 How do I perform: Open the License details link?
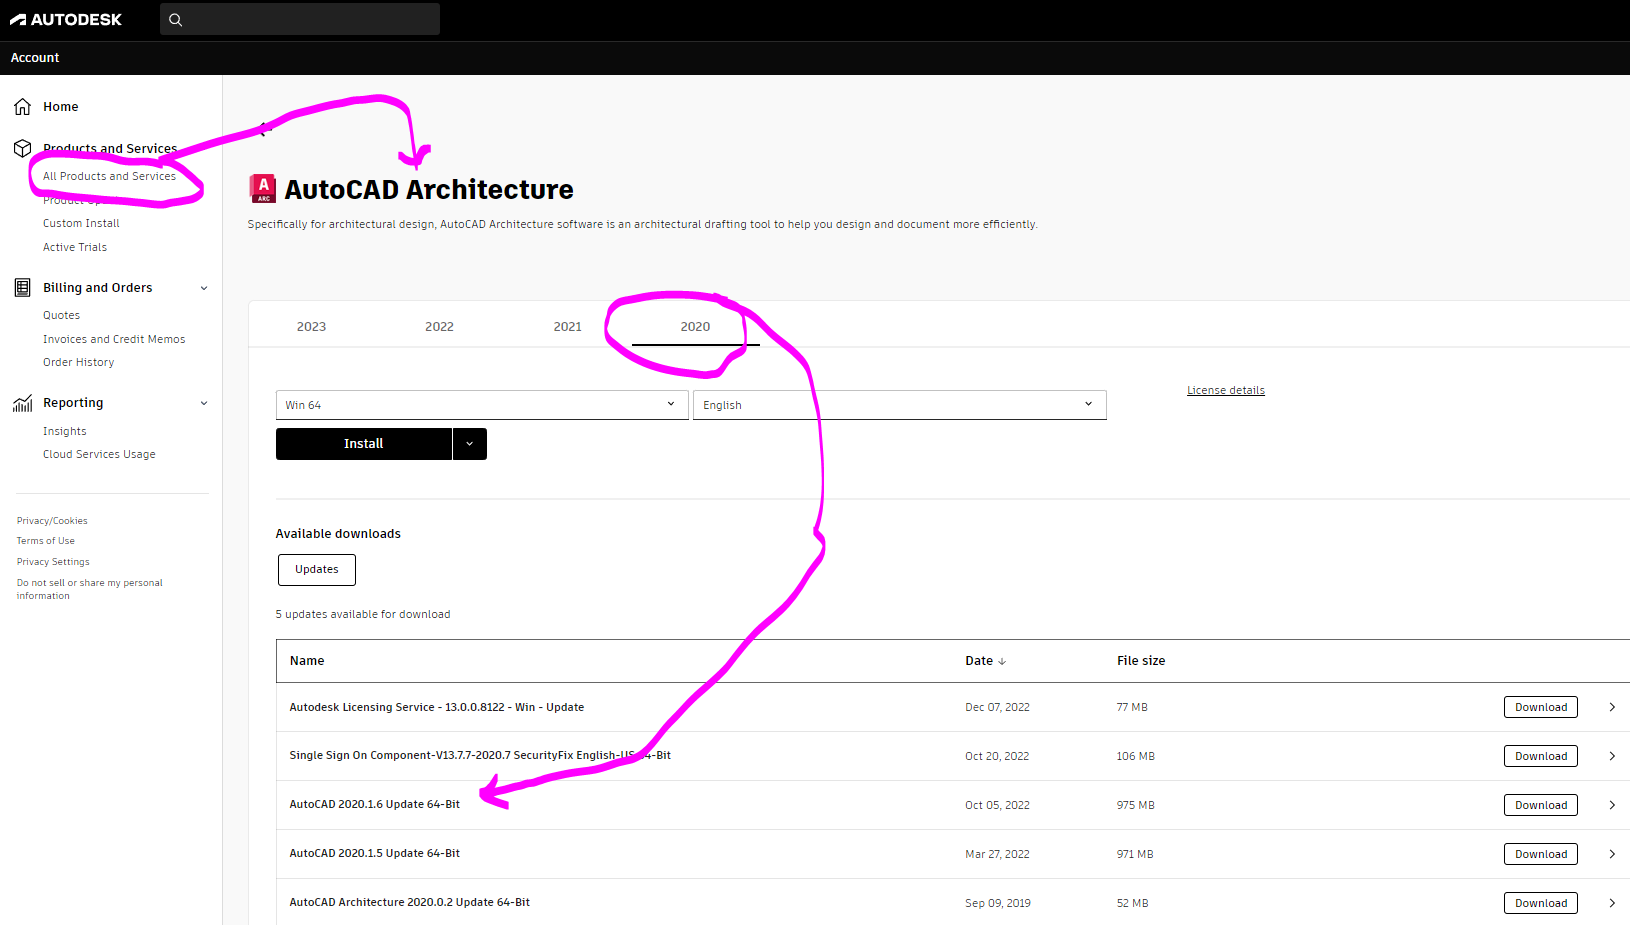[1225, 389]
